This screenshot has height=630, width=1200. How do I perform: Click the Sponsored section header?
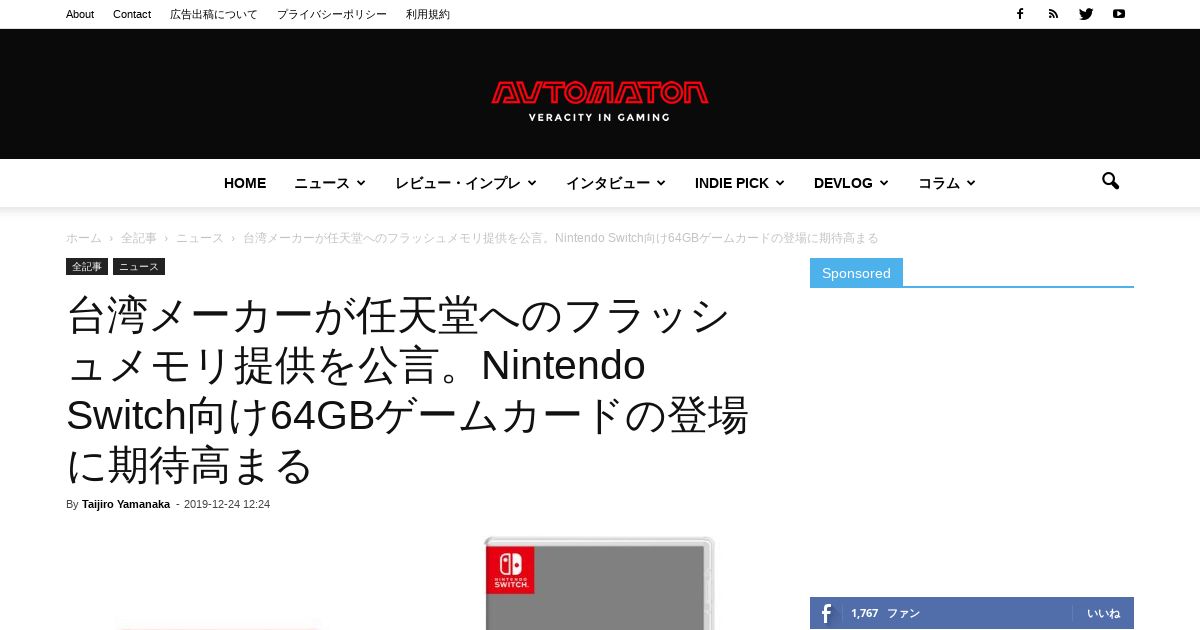(856, 273)
